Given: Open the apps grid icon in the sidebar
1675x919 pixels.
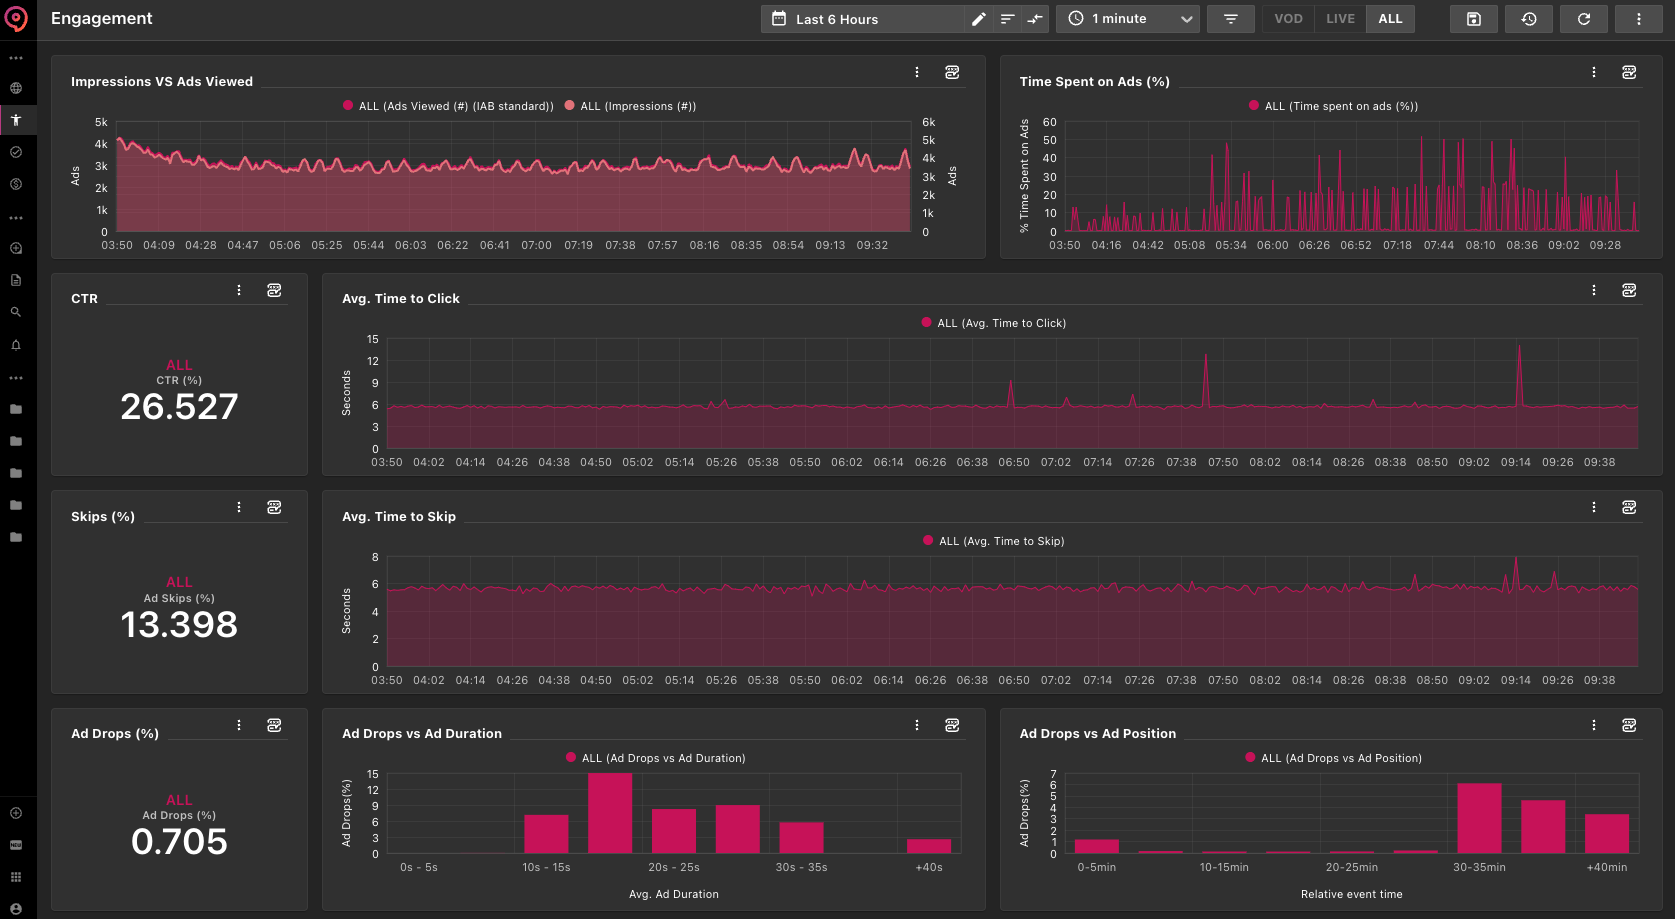Looking at the screenshot, I should [x=16, y=877].
